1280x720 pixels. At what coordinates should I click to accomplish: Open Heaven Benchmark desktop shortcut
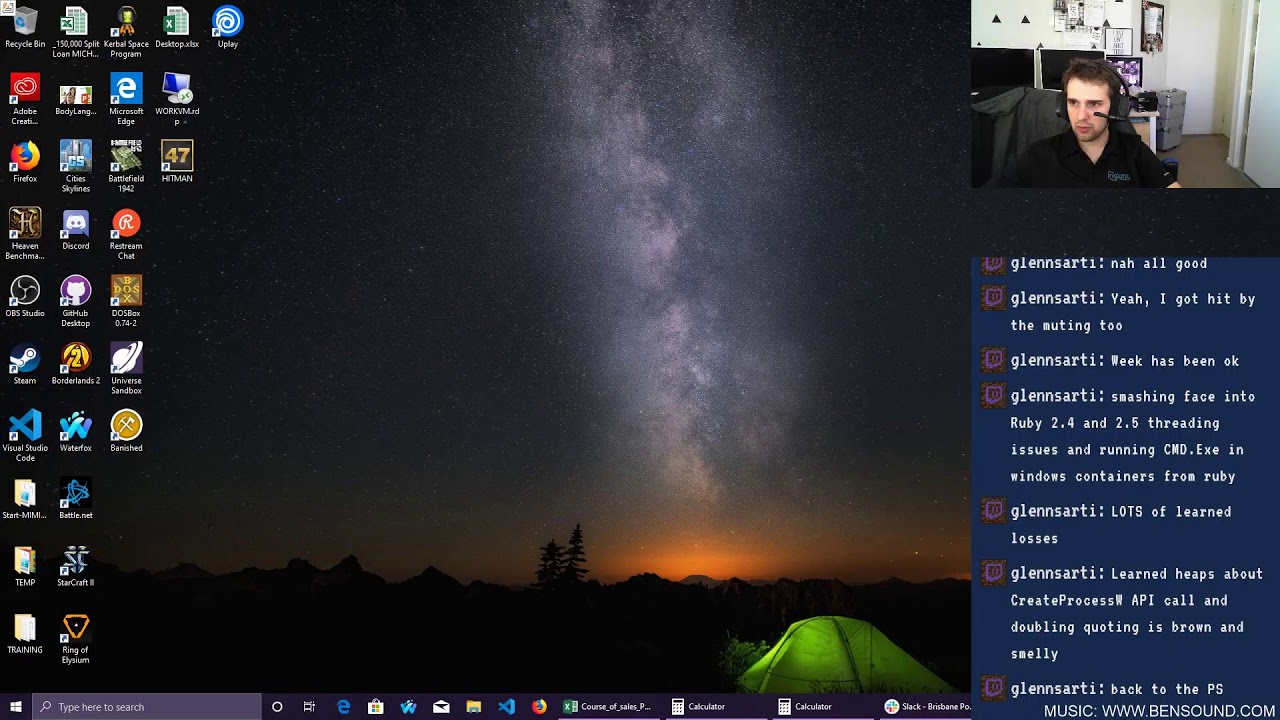25,234
